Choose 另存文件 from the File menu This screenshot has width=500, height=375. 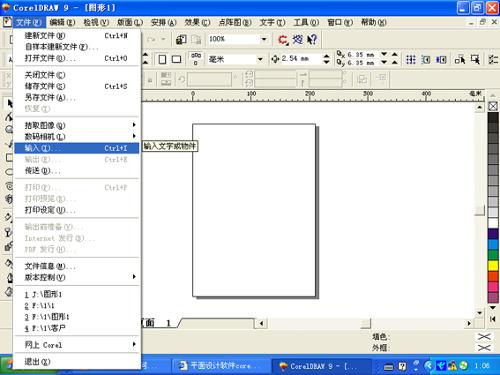click(x=77, y=97)
